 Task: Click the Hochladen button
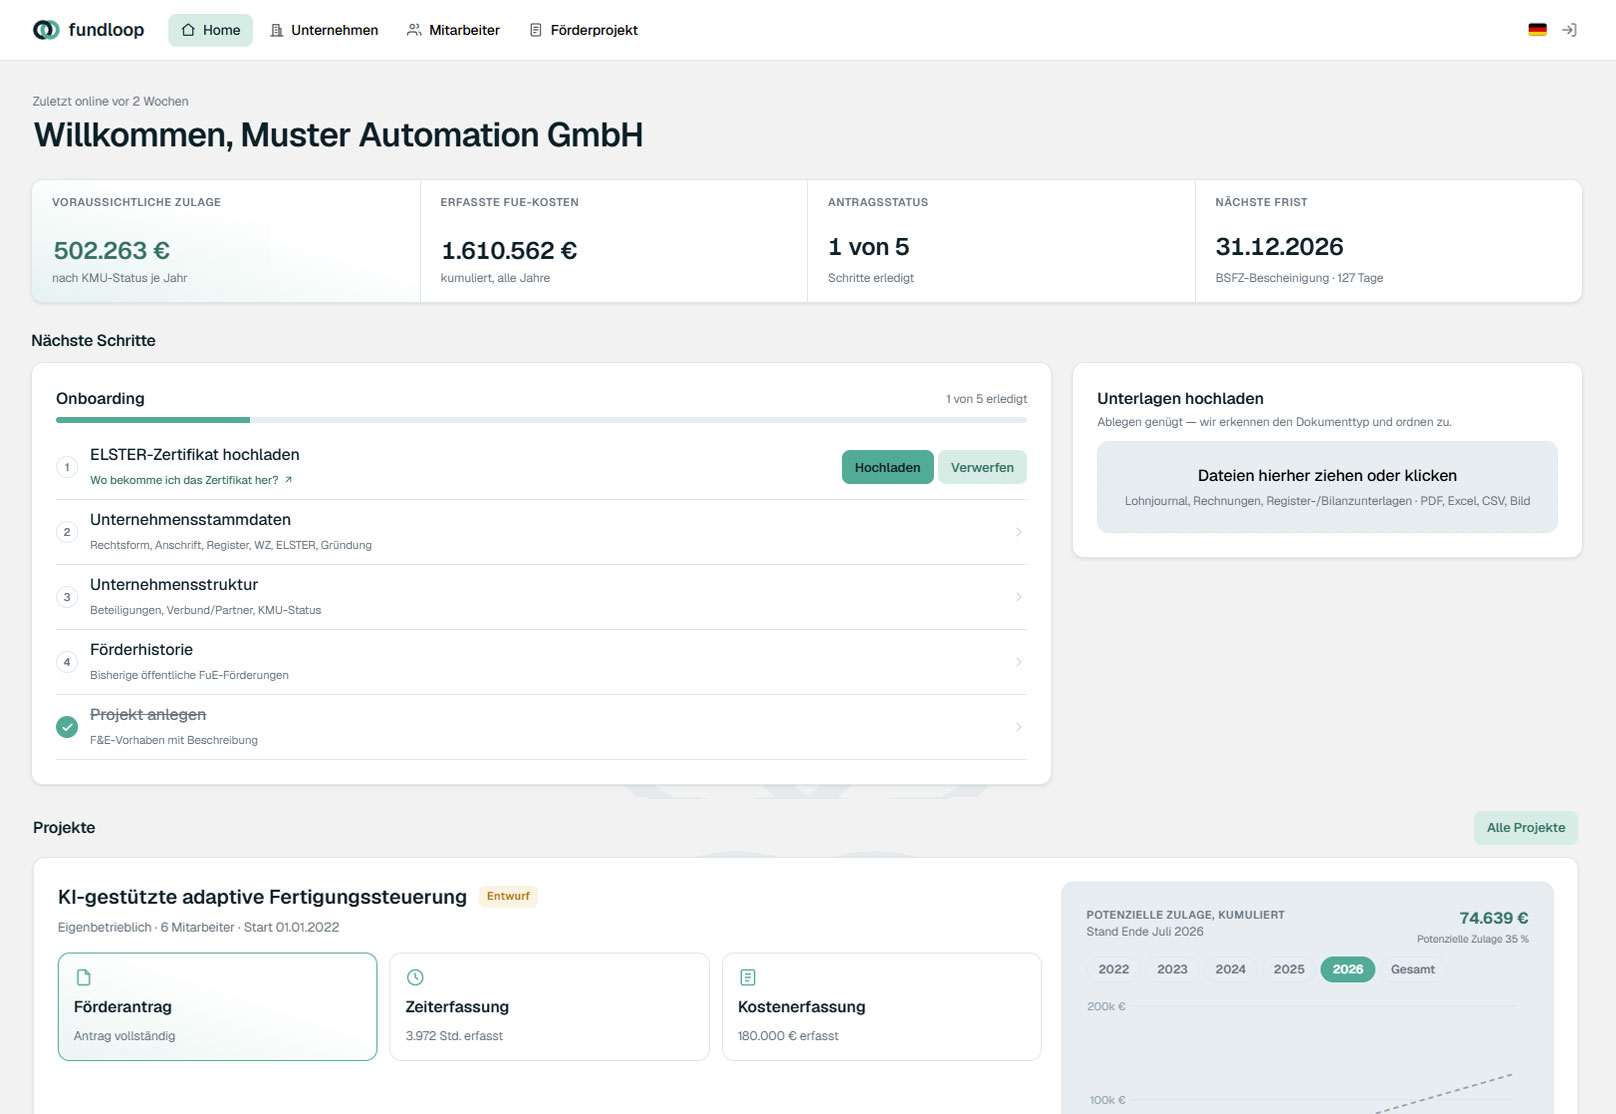click(887, 467)
